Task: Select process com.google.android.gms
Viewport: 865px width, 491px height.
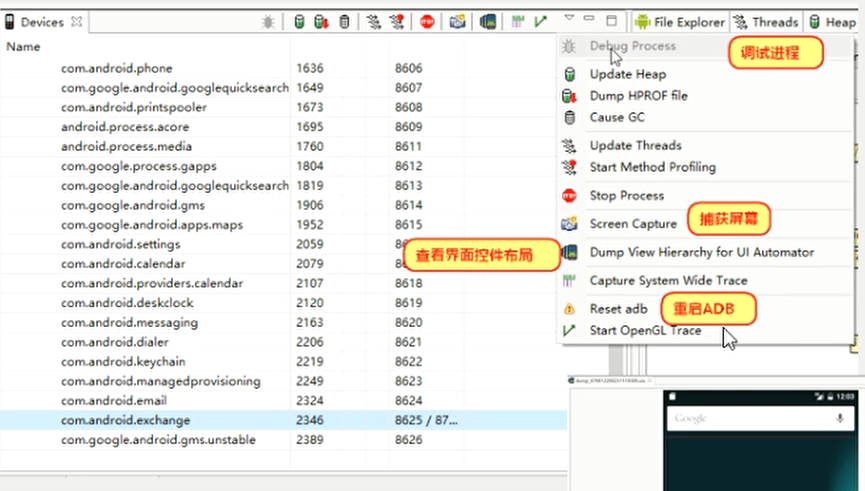Action: pyautogui.click(x=132, y=205)
